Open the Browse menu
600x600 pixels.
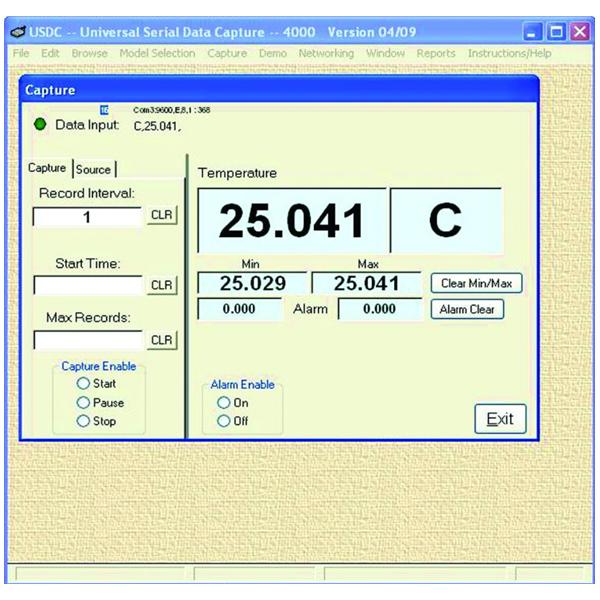[90, 53]
